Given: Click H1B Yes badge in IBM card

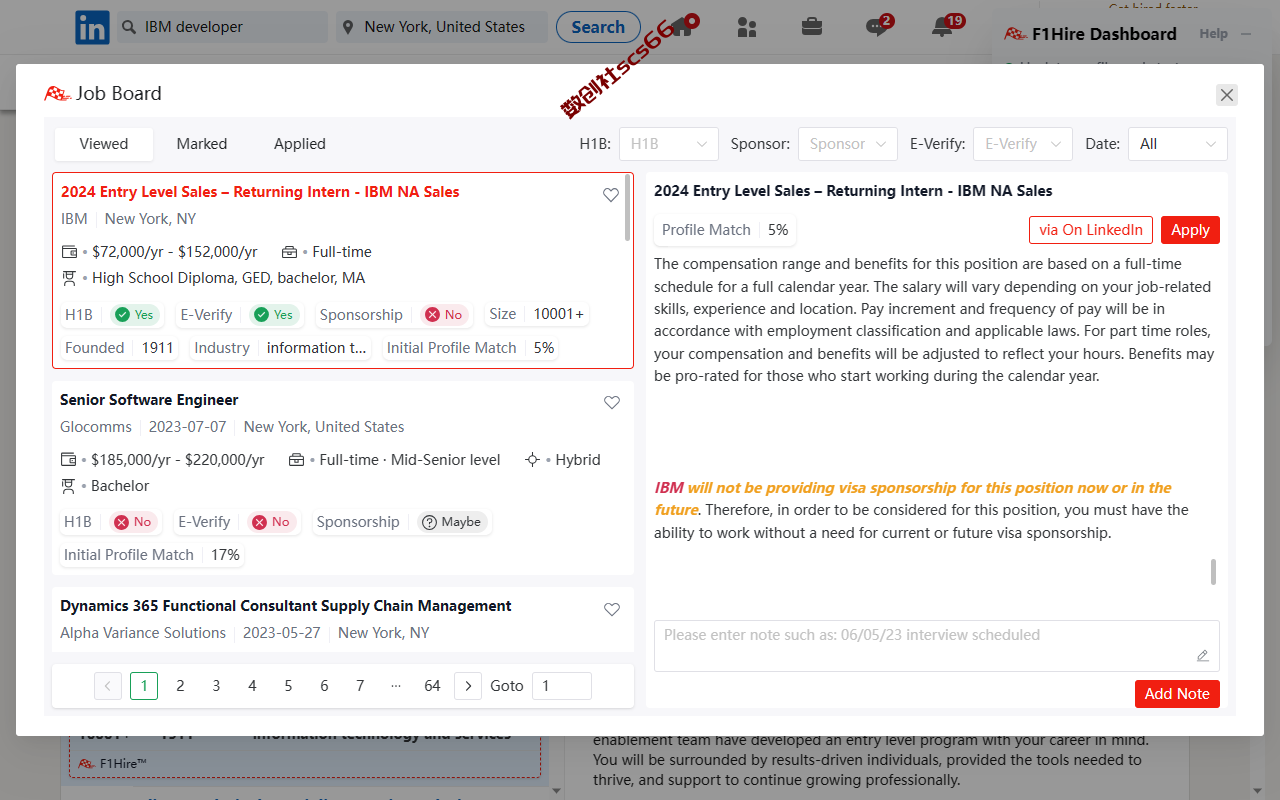Looking at the screenshot, I should (x=134, y=315).
